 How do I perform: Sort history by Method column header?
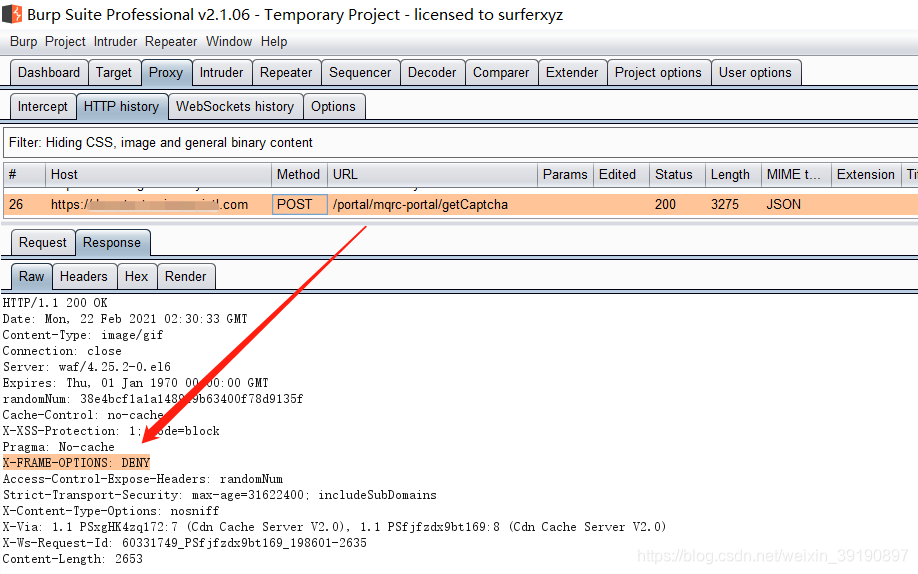[299, 175]
